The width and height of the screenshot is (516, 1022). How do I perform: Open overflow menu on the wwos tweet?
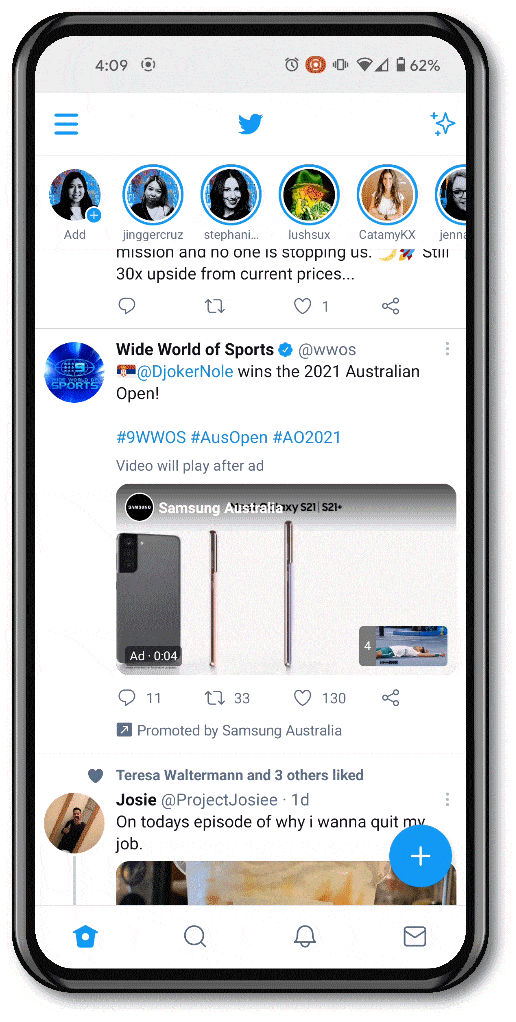[x=447, y=349]
